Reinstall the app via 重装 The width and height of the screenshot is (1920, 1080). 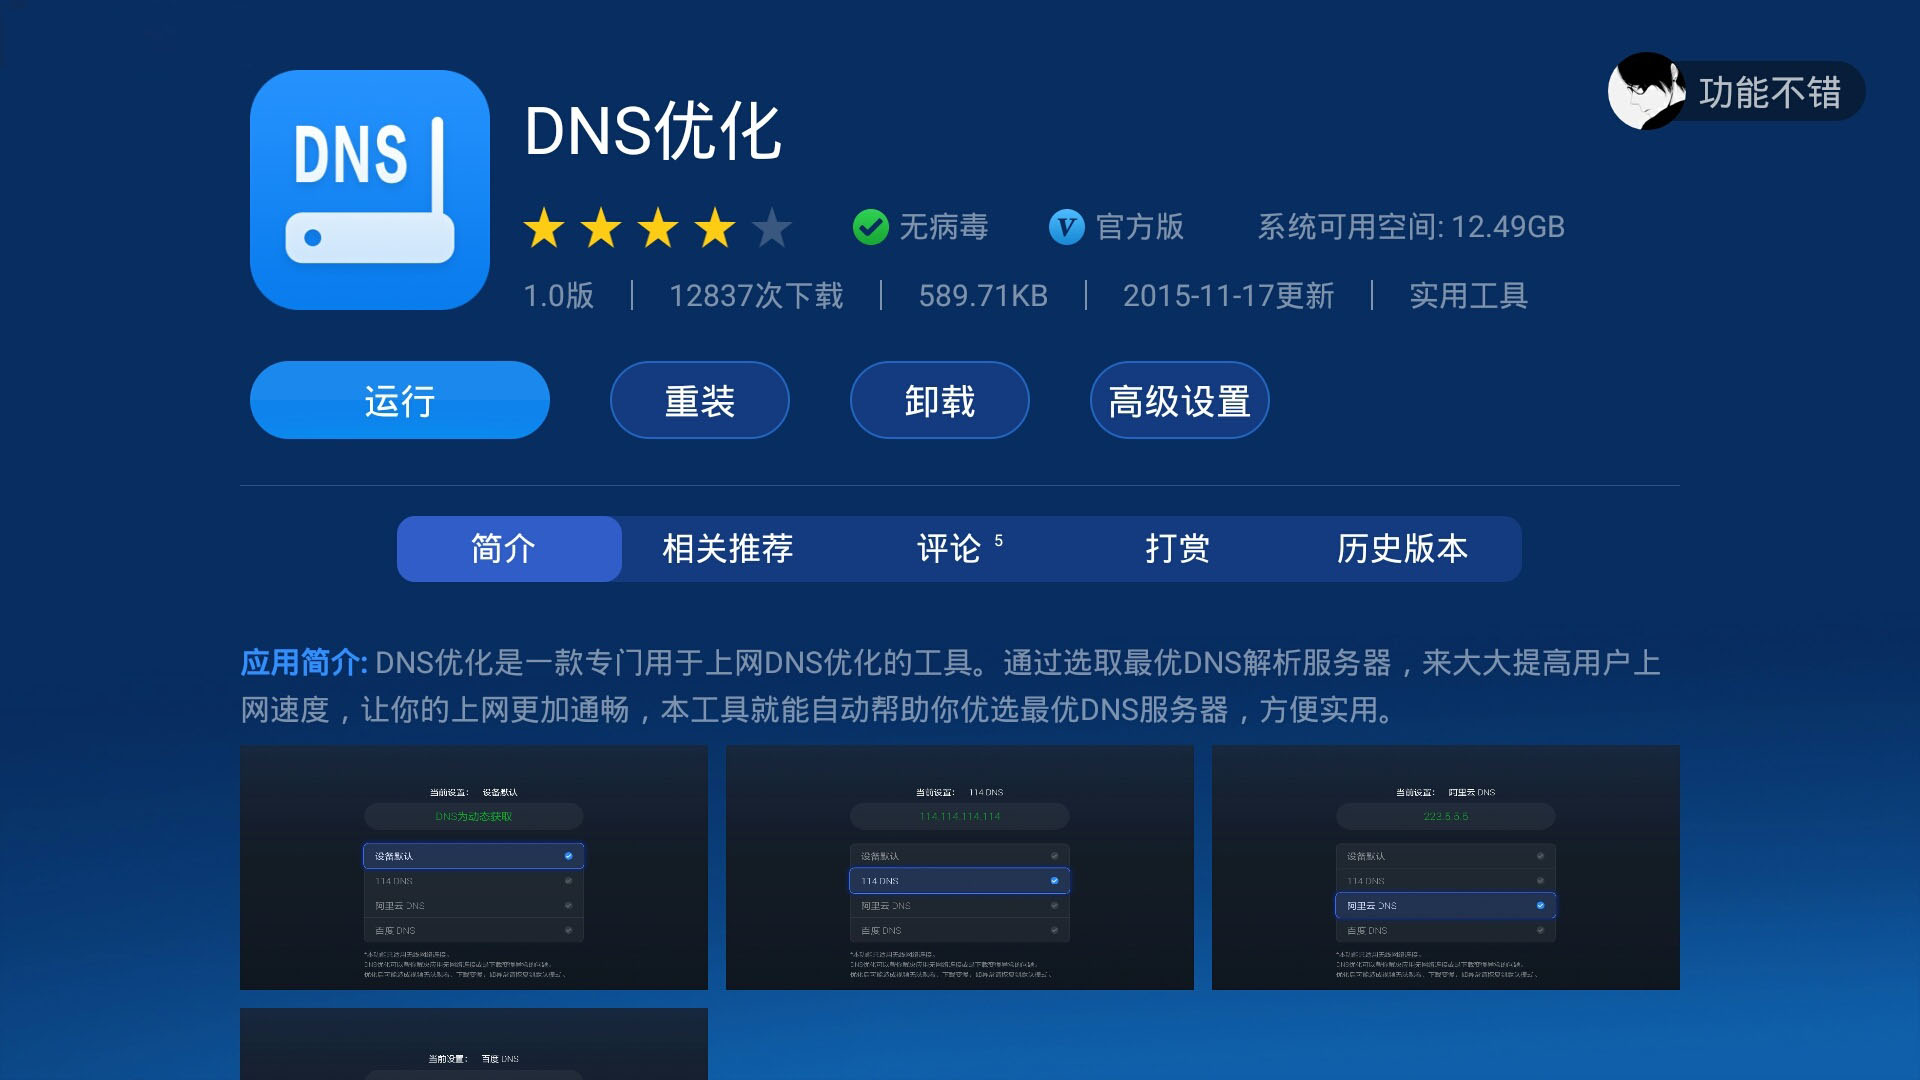pos(700,400)
